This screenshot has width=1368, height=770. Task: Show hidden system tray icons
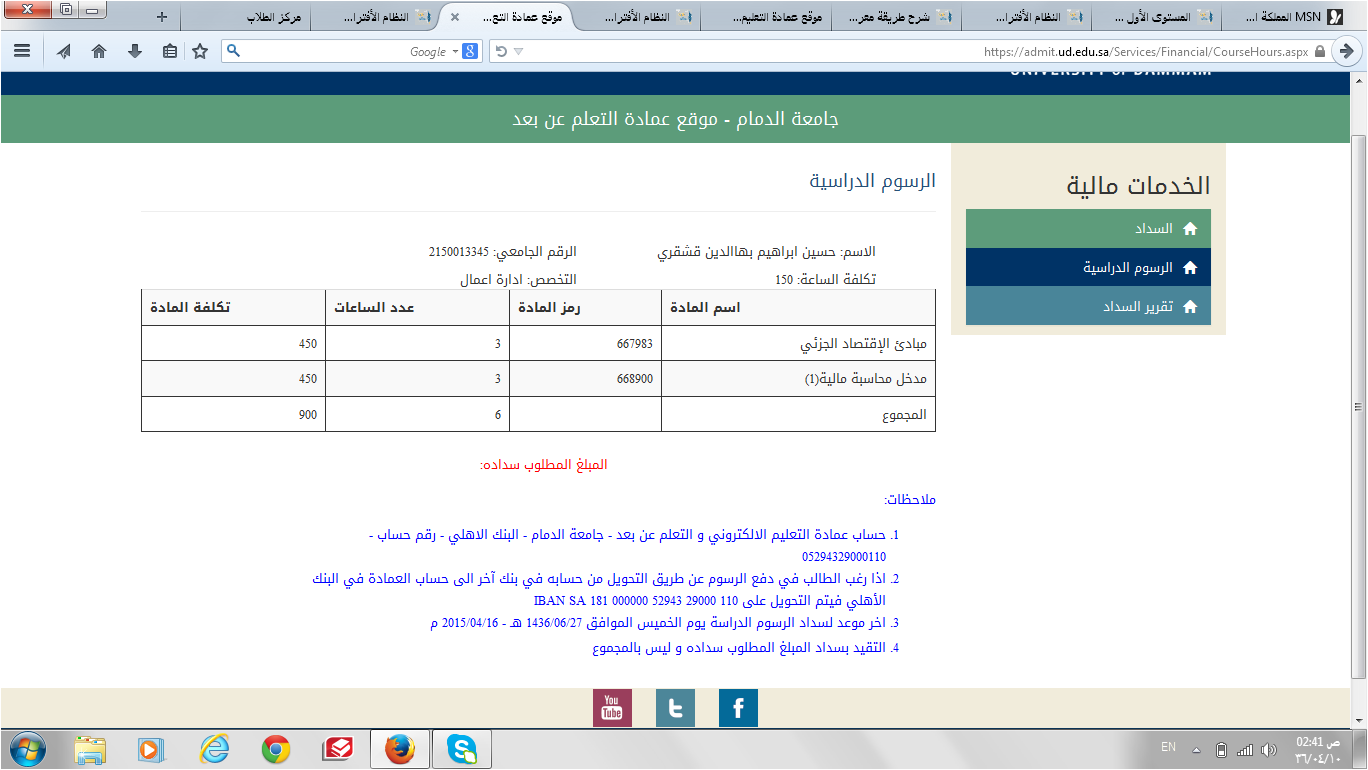(1196, 750)
